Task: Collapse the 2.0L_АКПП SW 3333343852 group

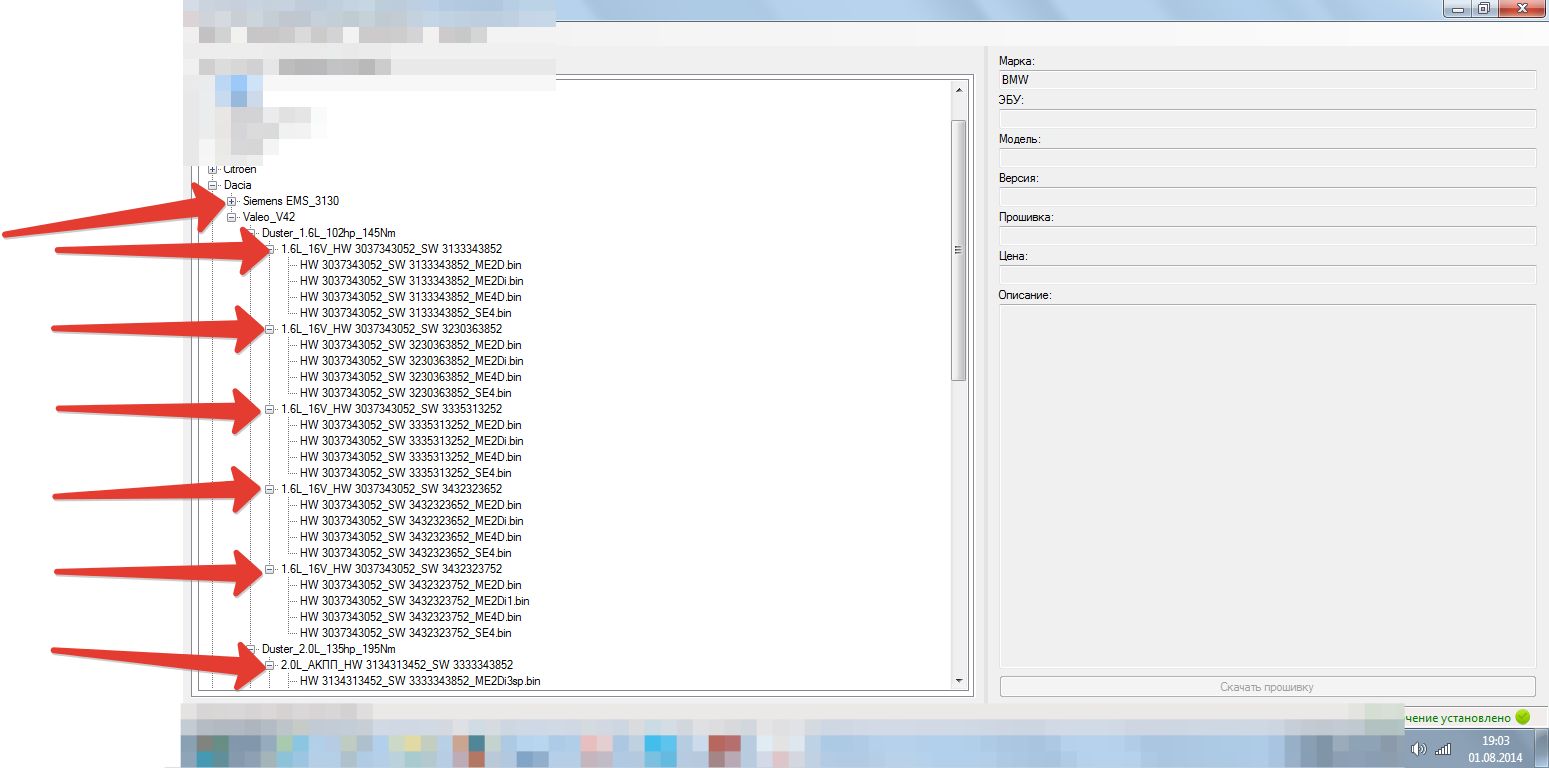Action: 270,665
